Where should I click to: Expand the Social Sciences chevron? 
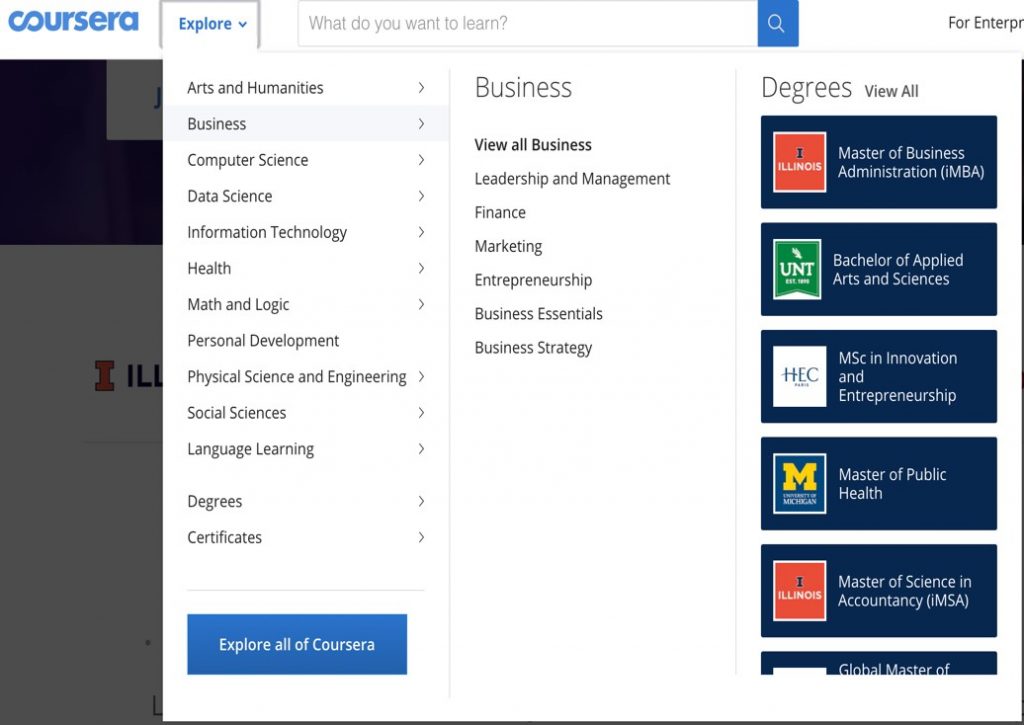[x=421, y=413]
